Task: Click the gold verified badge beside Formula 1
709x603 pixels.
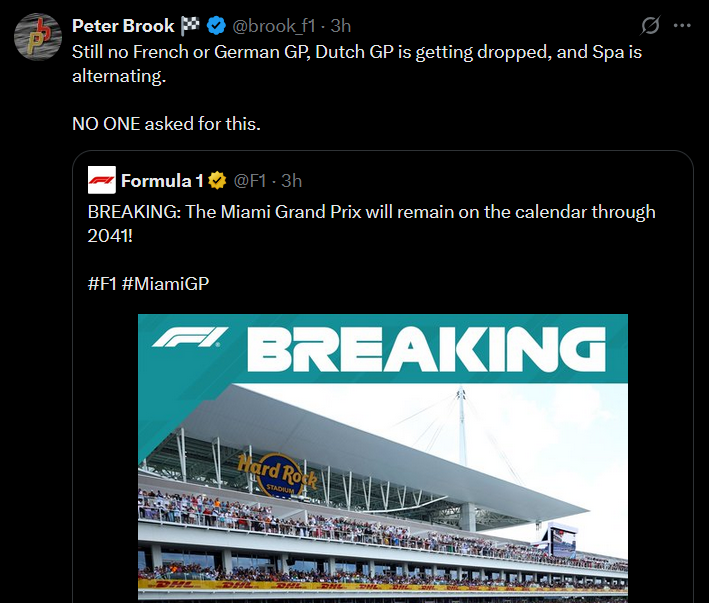Action: coord(216,181)
